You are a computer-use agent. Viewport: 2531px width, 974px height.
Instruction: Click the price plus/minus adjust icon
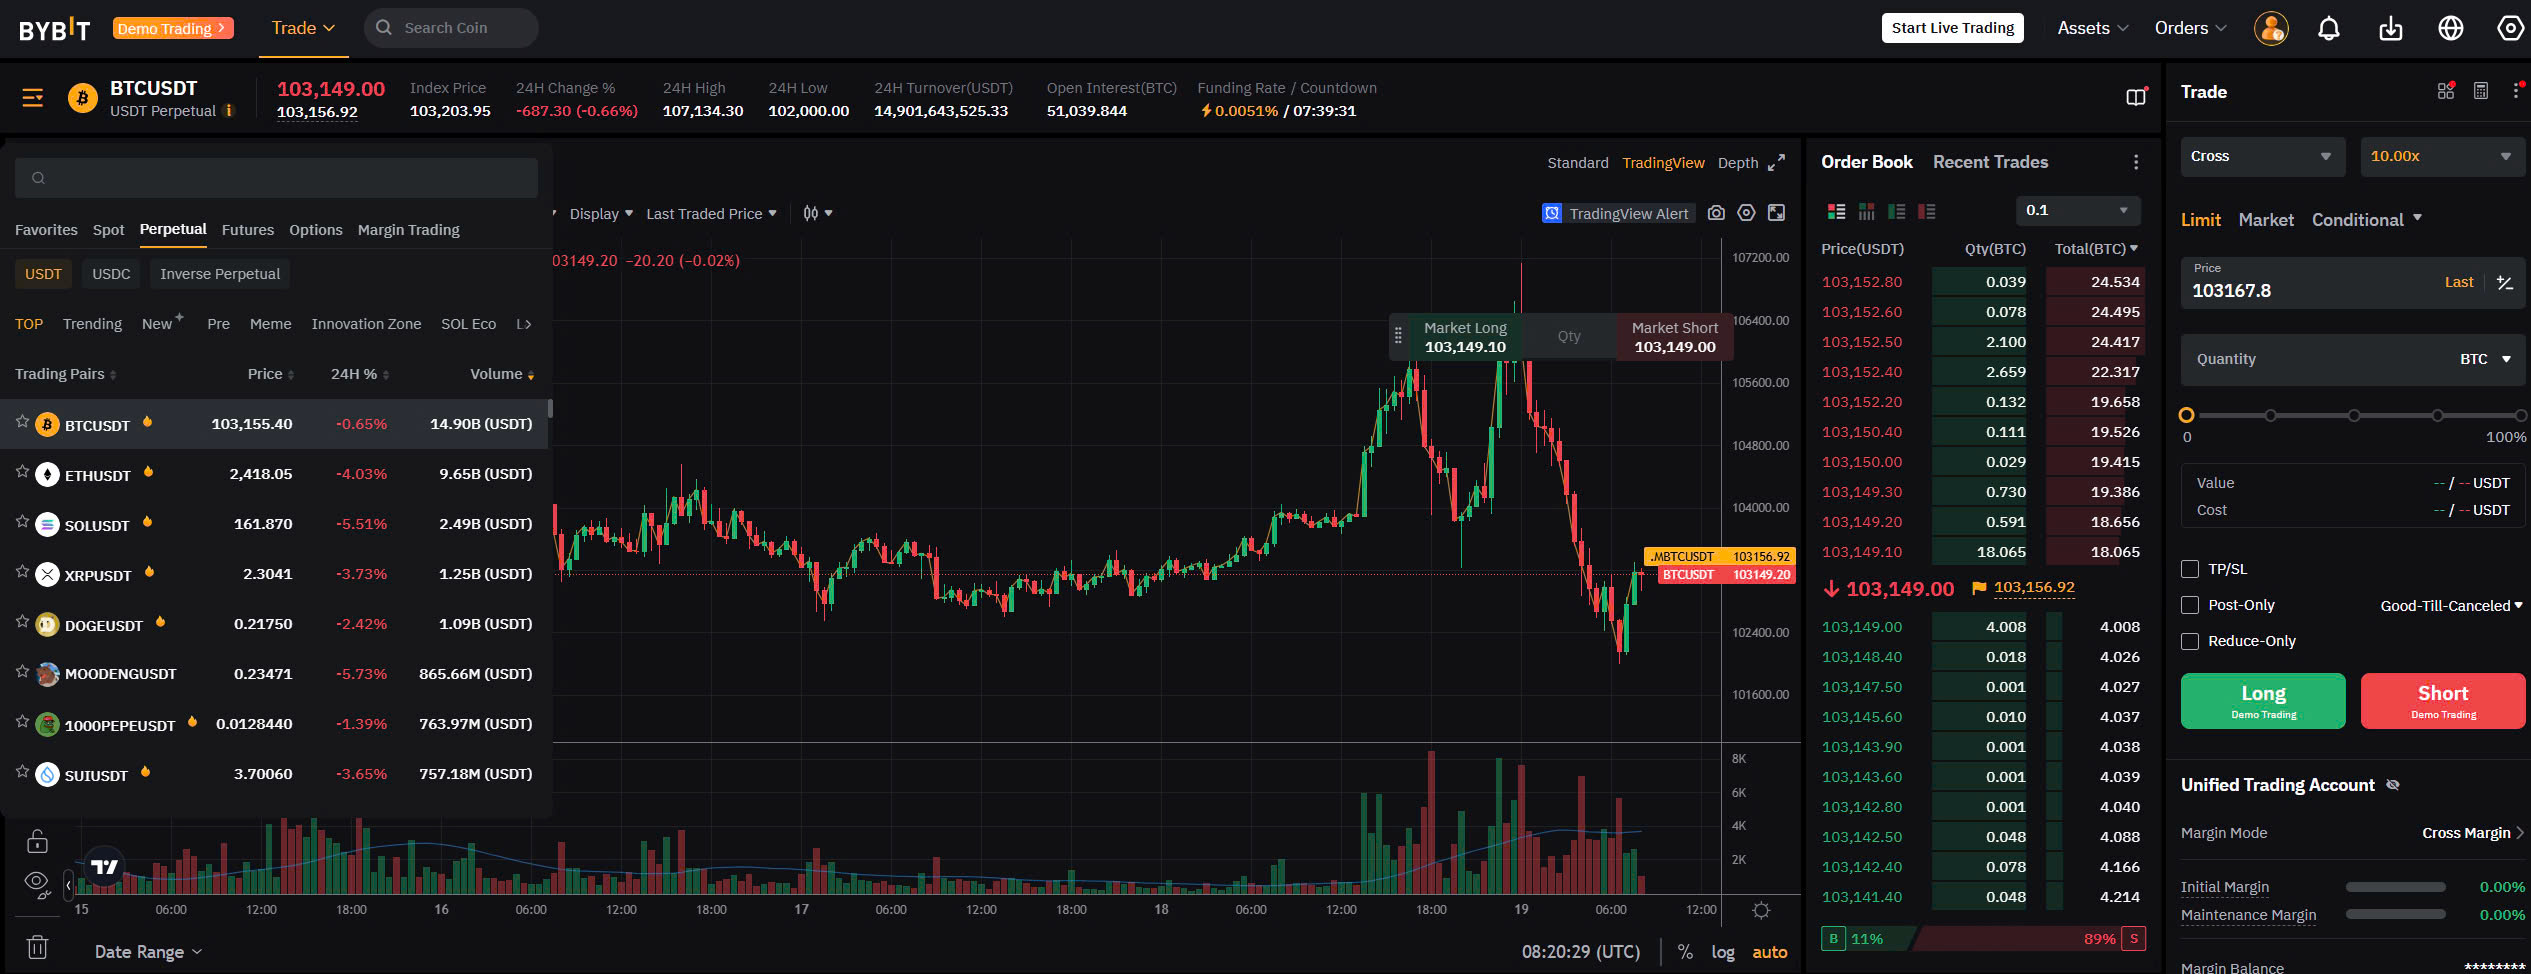click(2505, 283)
